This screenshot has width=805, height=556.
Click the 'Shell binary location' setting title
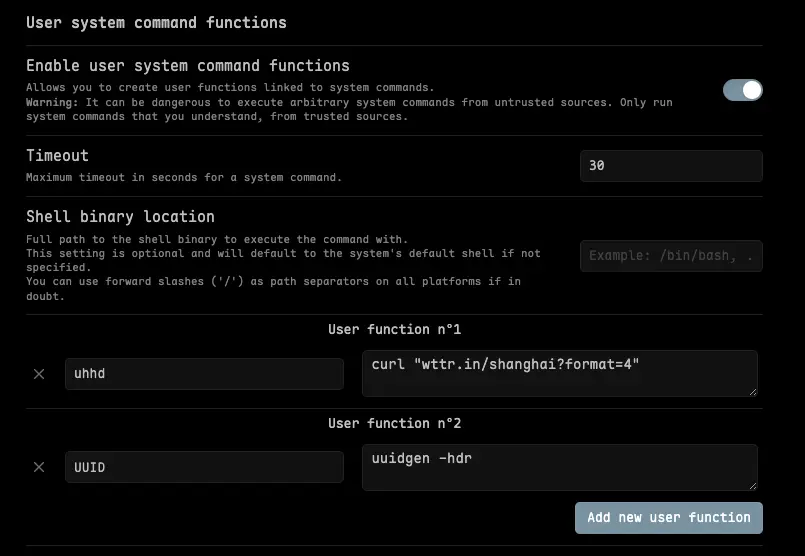coord(120,216)
